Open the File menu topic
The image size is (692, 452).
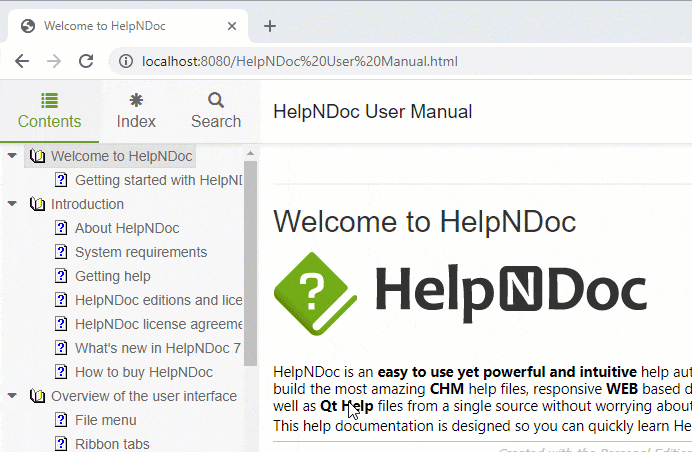pos(105,420)
